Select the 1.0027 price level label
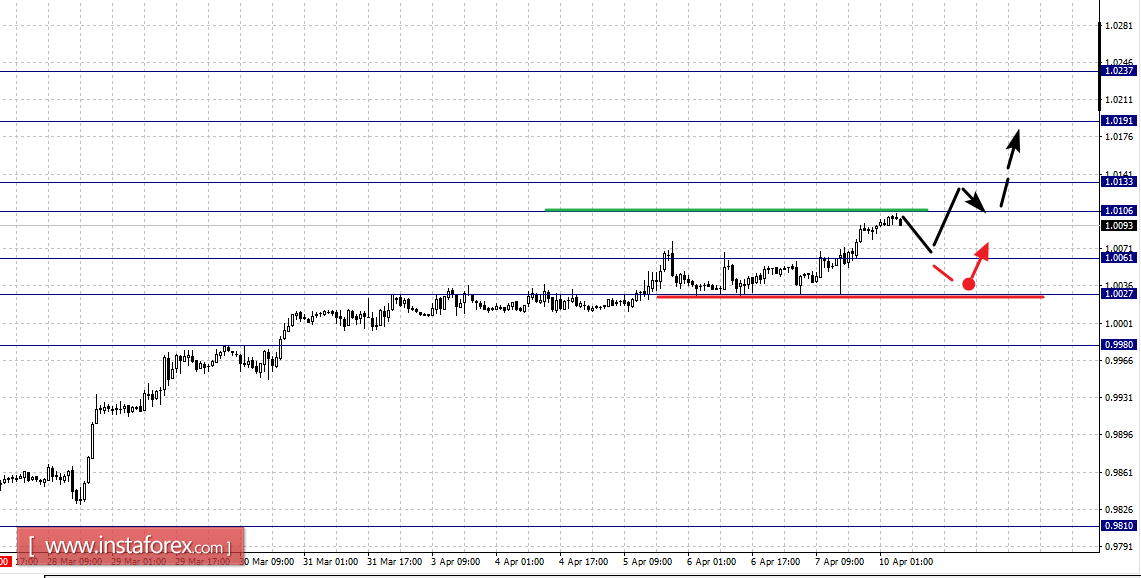 pos(1118,293)
